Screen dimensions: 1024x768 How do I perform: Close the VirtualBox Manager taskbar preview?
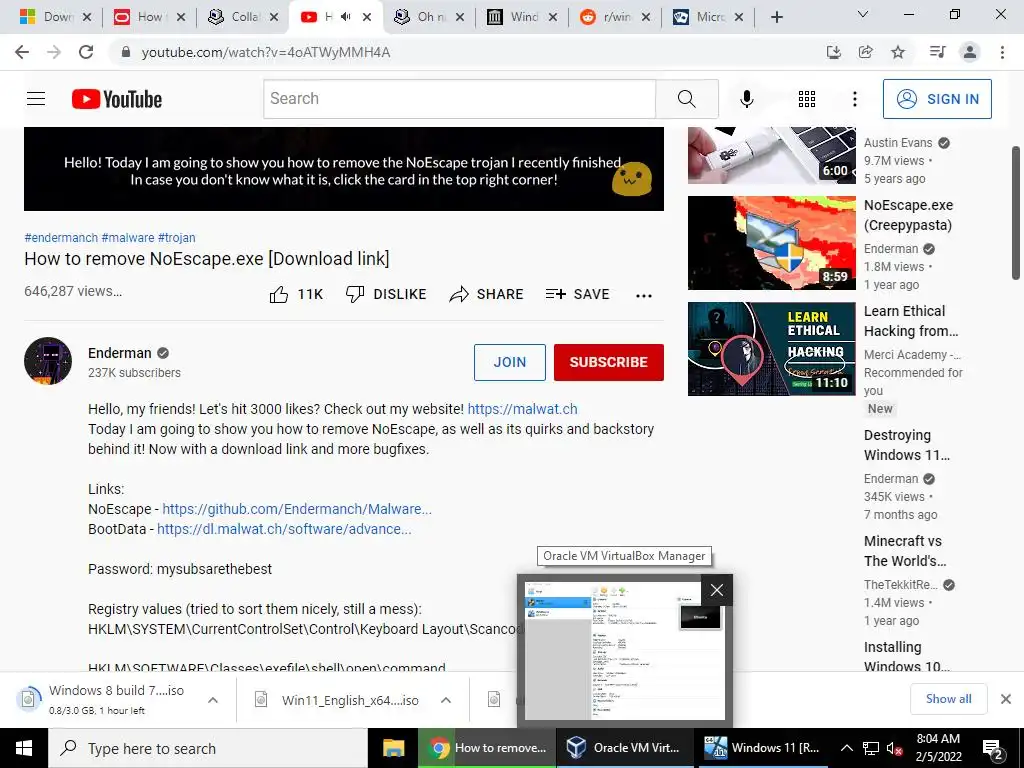[x=716, y=590]
